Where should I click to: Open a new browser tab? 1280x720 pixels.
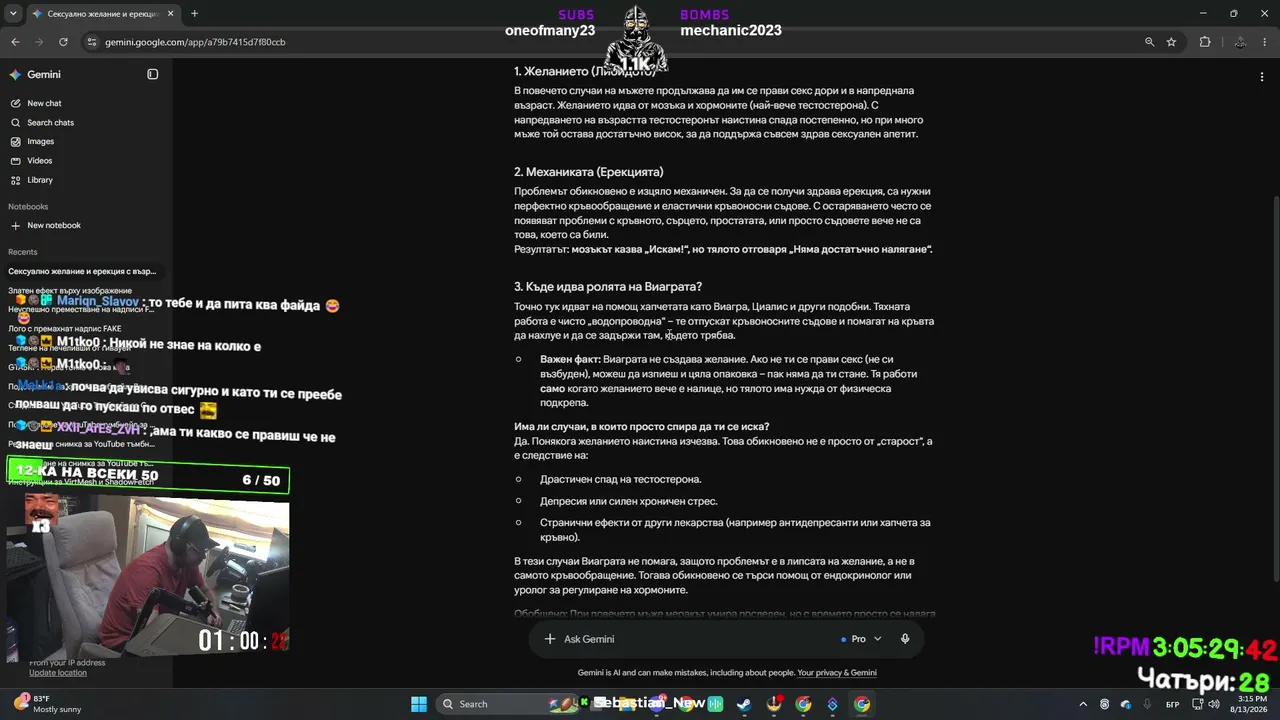[194, 14]
